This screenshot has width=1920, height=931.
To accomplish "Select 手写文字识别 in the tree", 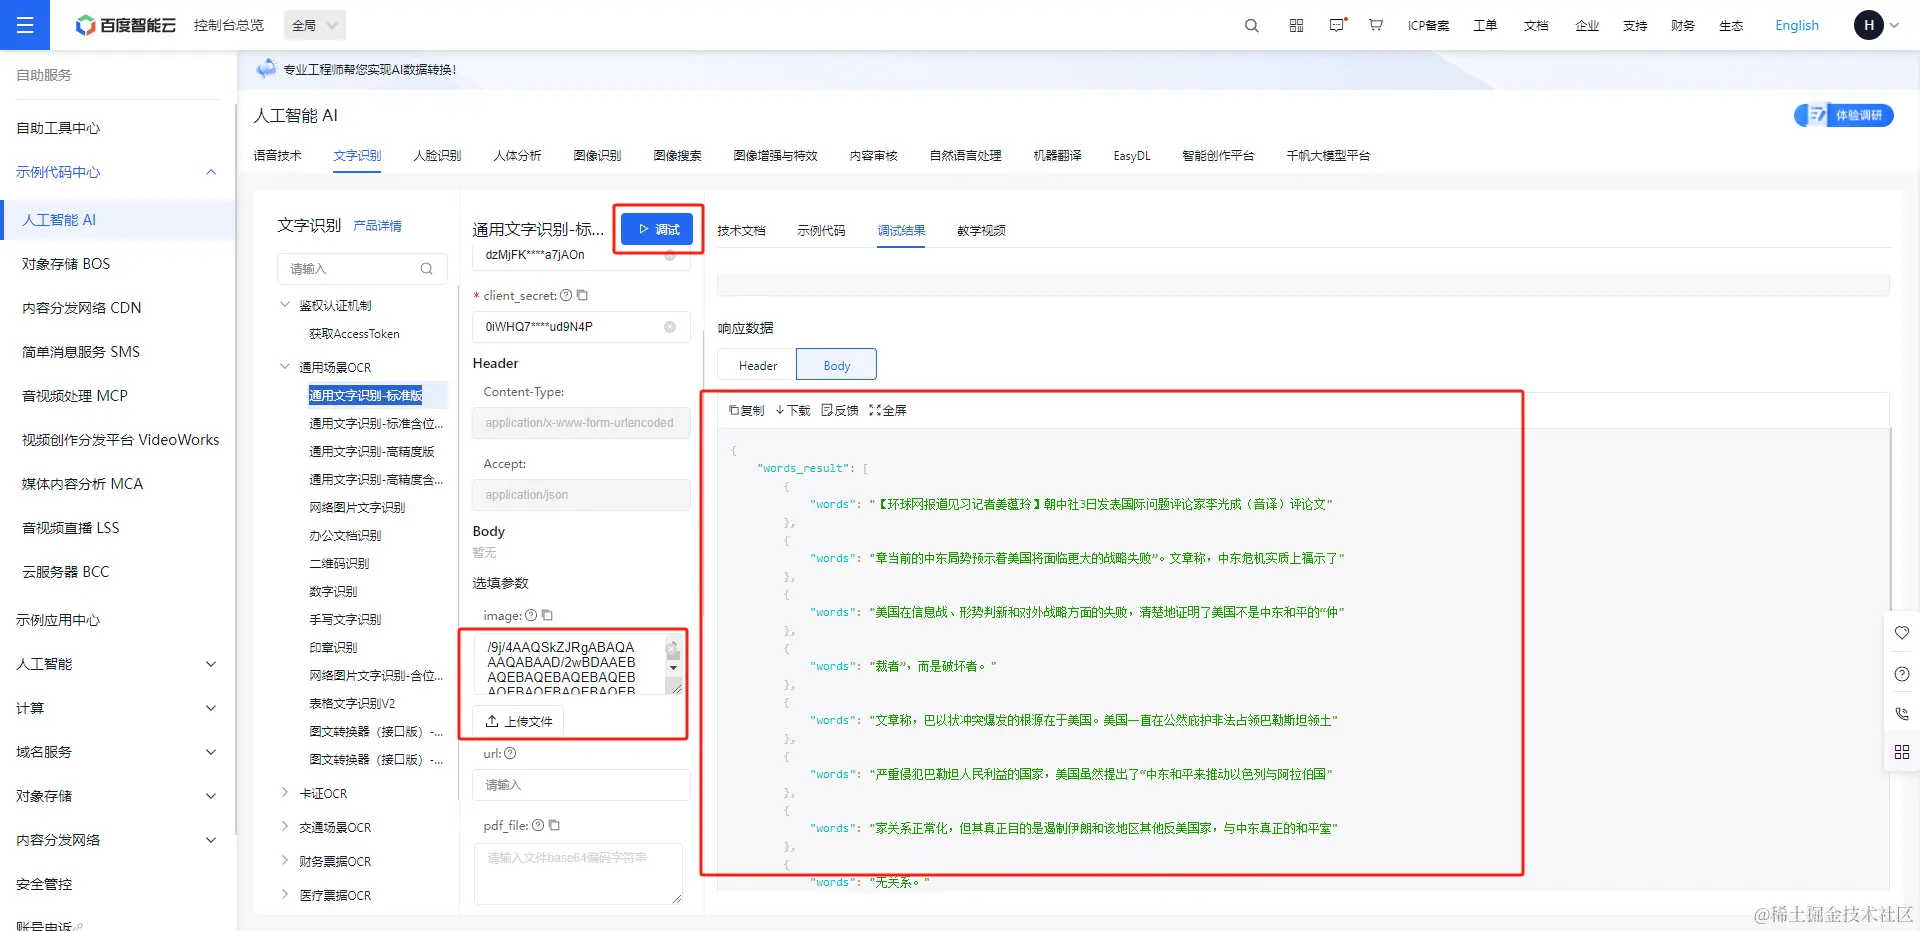I will [345, 620].
